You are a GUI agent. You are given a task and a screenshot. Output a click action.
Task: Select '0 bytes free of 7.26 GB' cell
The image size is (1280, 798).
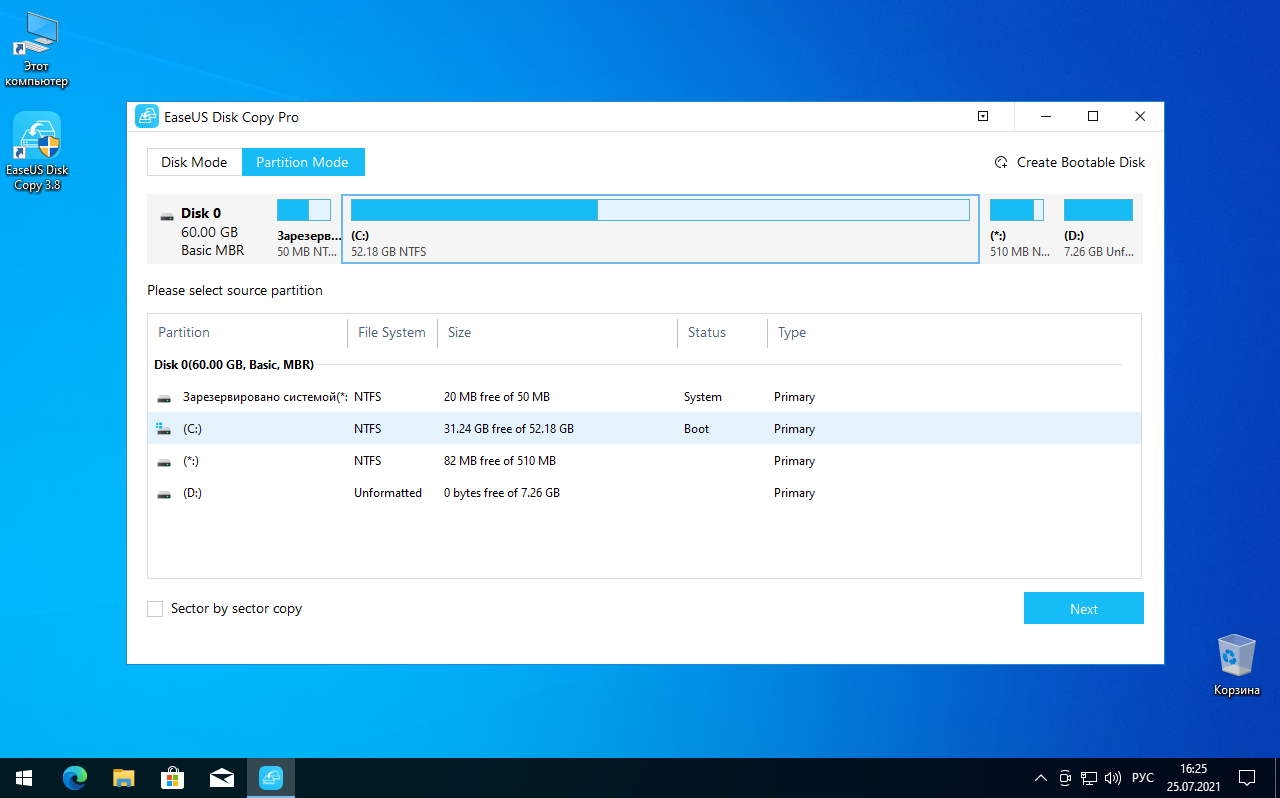pos(502,493)
